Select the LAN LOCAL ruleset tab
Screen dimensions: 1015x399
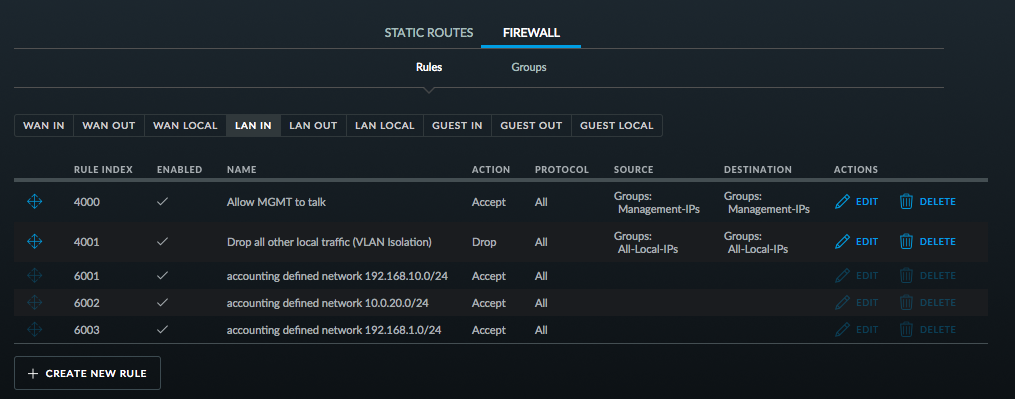(x=385, y=126)
